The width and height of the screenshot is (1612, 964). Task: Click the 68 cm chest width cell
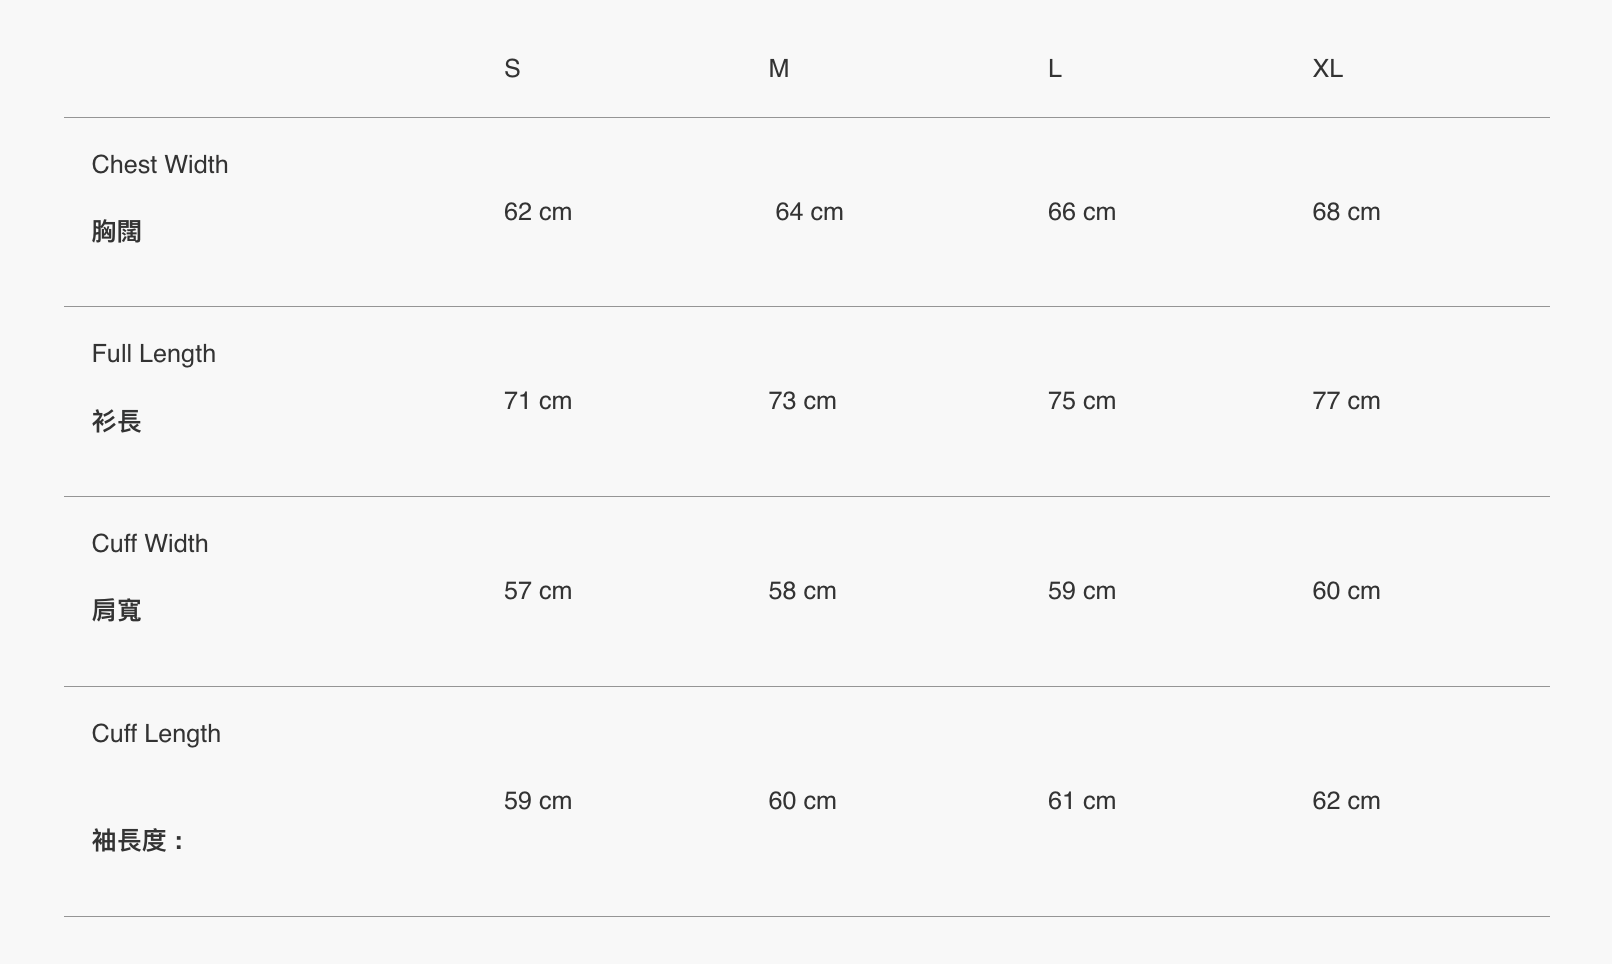(x=1346, y=212)
